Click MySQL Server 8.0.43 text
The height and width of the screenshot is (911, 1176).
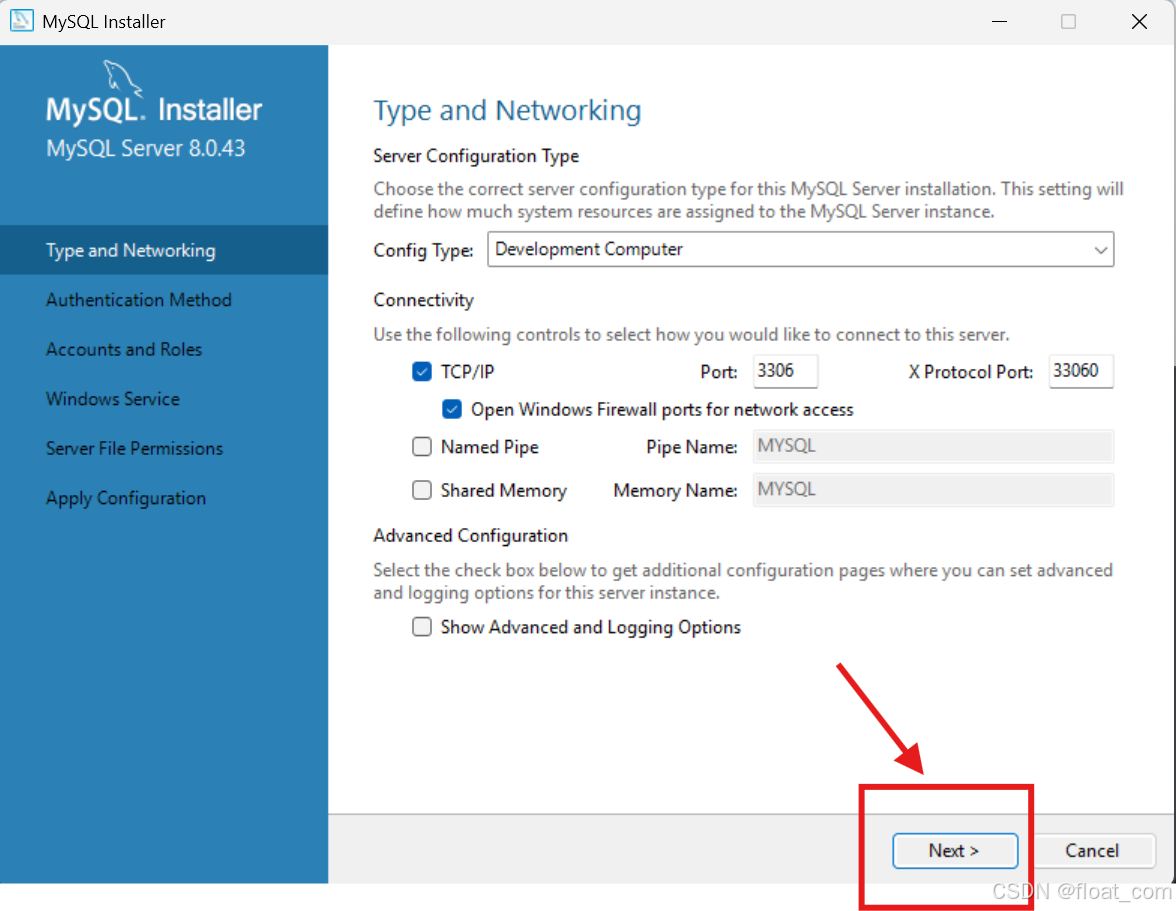pos(146,148)
